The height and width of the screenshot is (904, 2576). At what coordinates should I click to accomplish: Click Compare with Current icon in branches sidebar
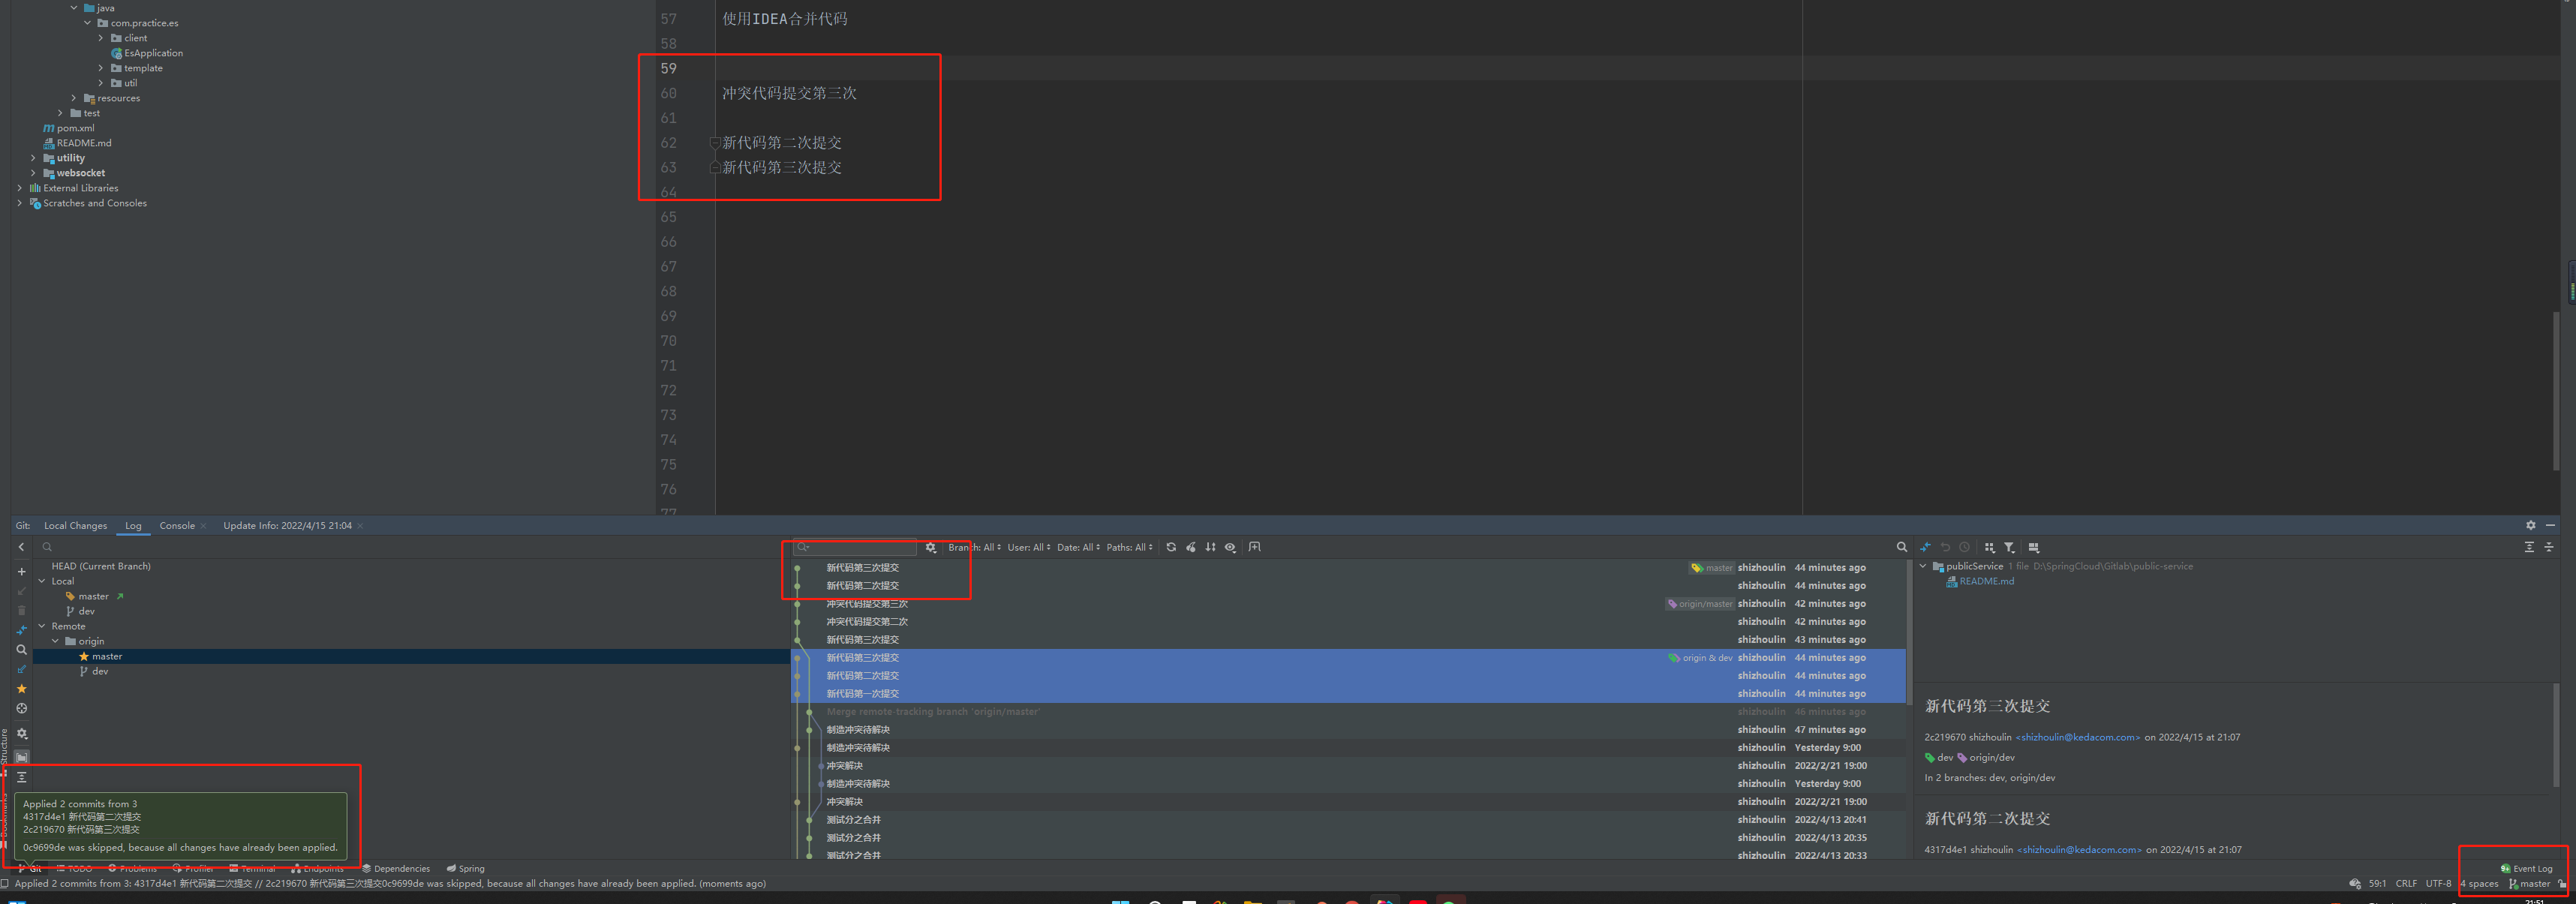tap(21, 630)
